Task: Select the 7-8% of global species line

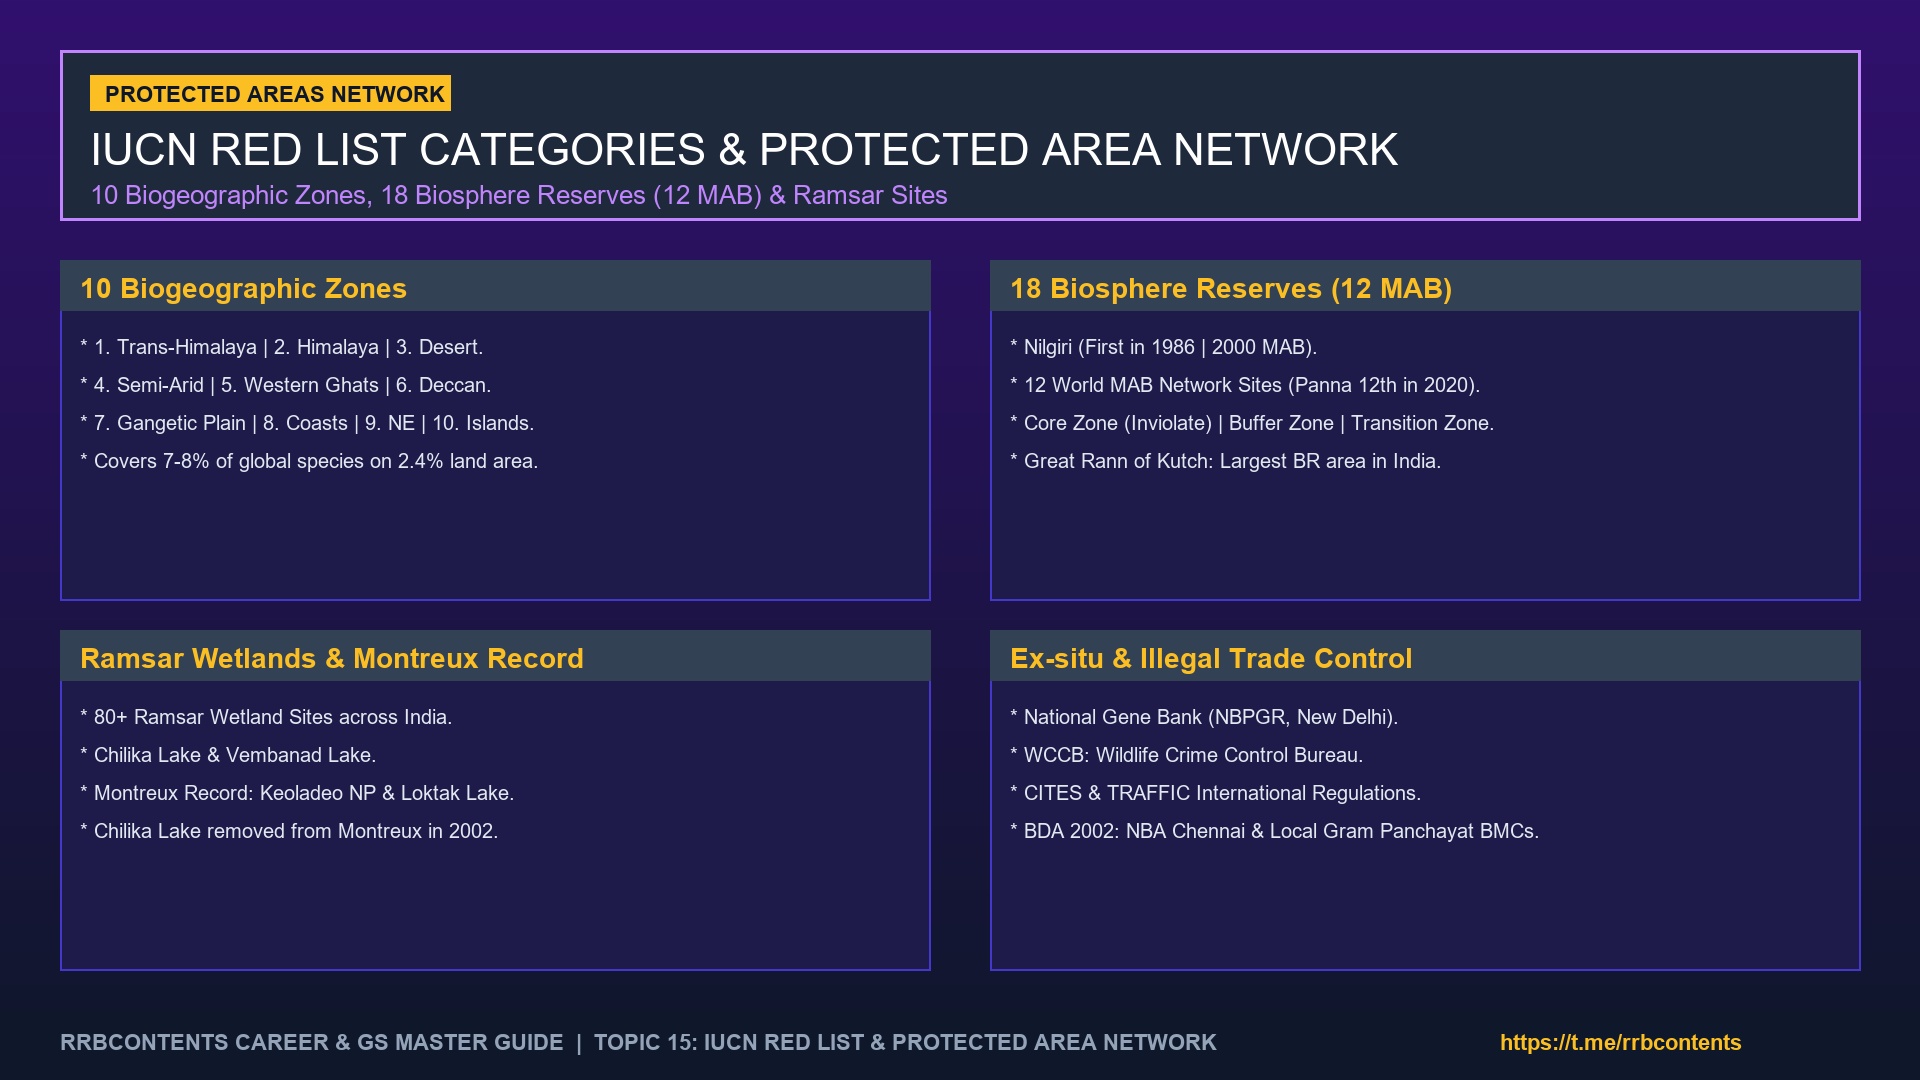Action: click(309, 461)
